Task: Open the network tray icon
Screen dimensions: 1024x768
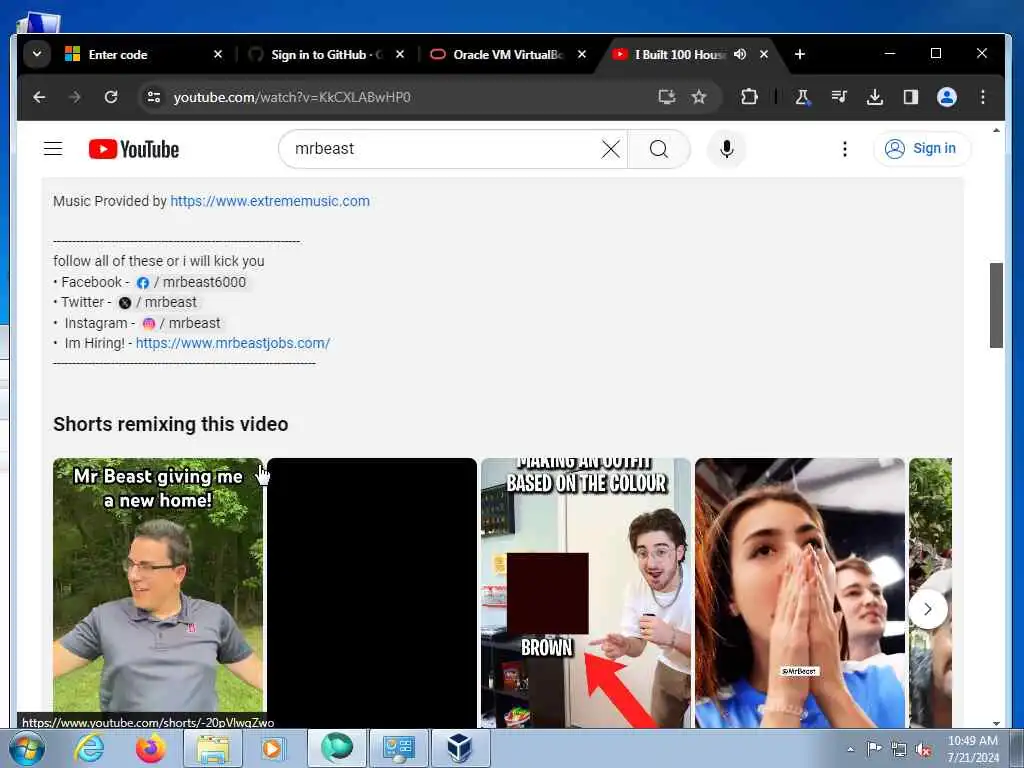Action: (x=899, y=750)
